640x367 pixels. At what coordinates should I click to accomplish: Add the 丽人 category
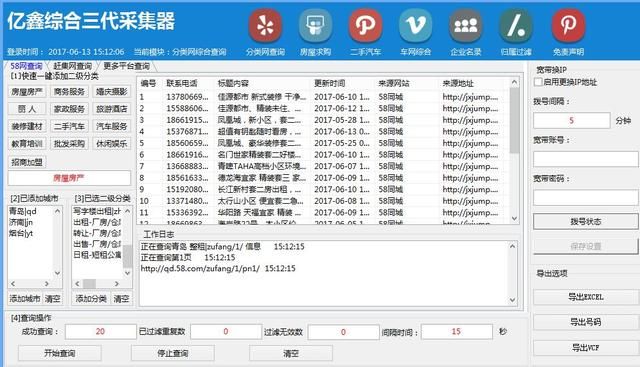click(x=27, y=109)
